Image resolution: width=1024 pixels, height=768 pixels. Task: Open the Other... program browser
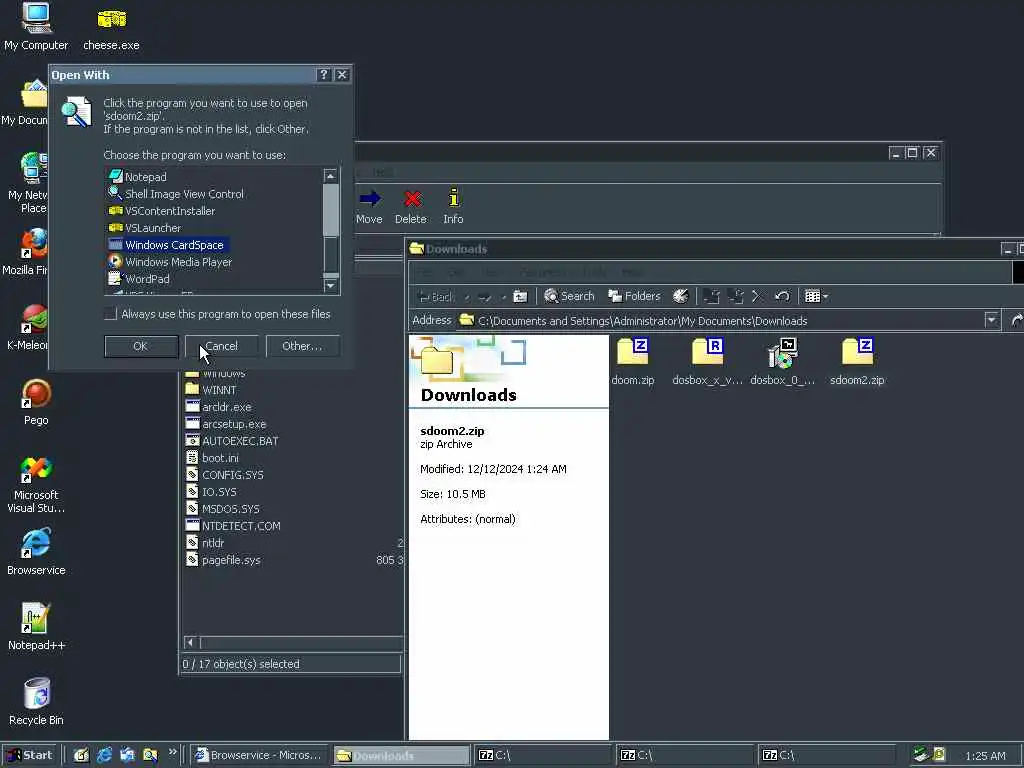(x=302, y=346)
